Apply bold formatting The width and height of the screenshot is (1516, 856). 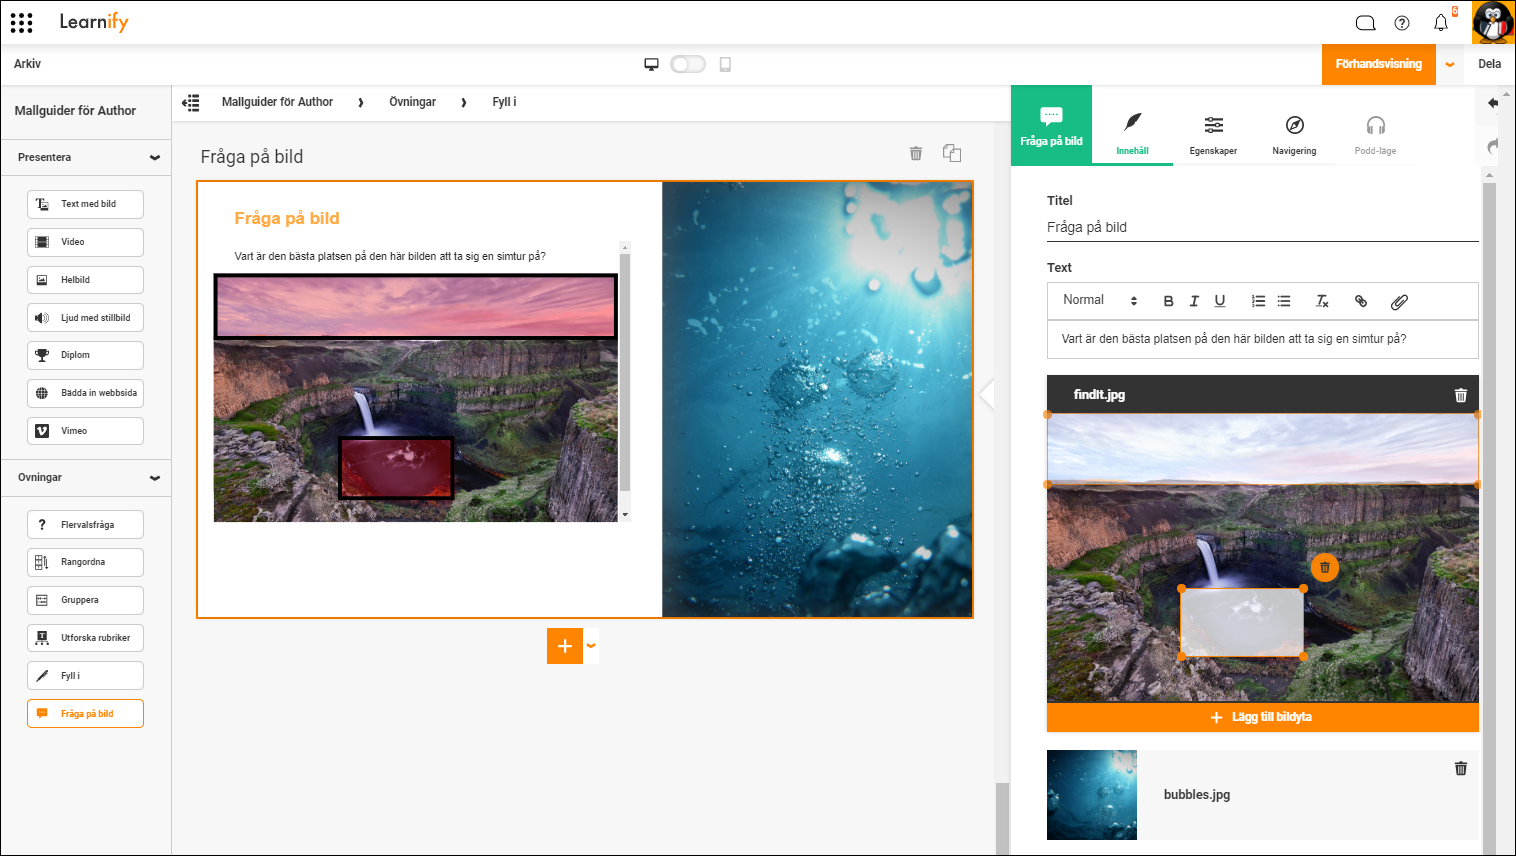click(x=1168, y=301)
